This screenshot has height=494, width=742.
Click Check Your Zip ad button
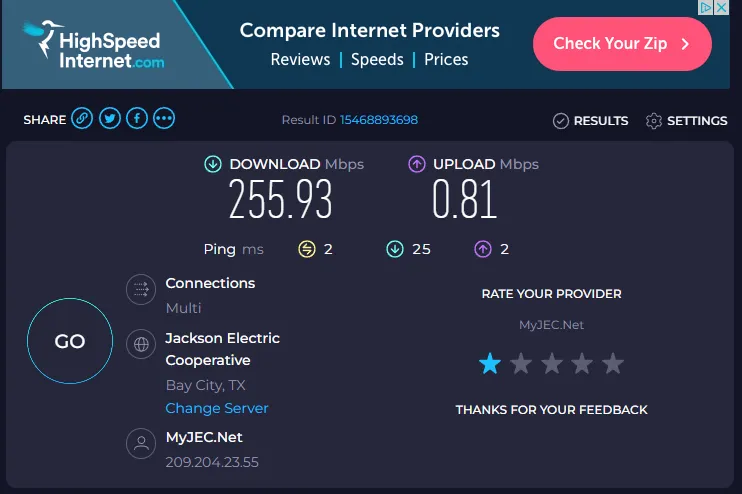(x=622, y=44)
